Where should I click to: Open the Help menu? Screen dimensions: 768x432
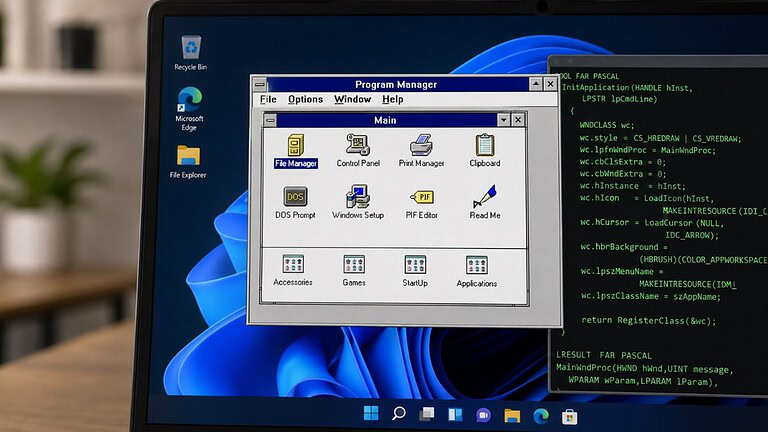(392, 99)
